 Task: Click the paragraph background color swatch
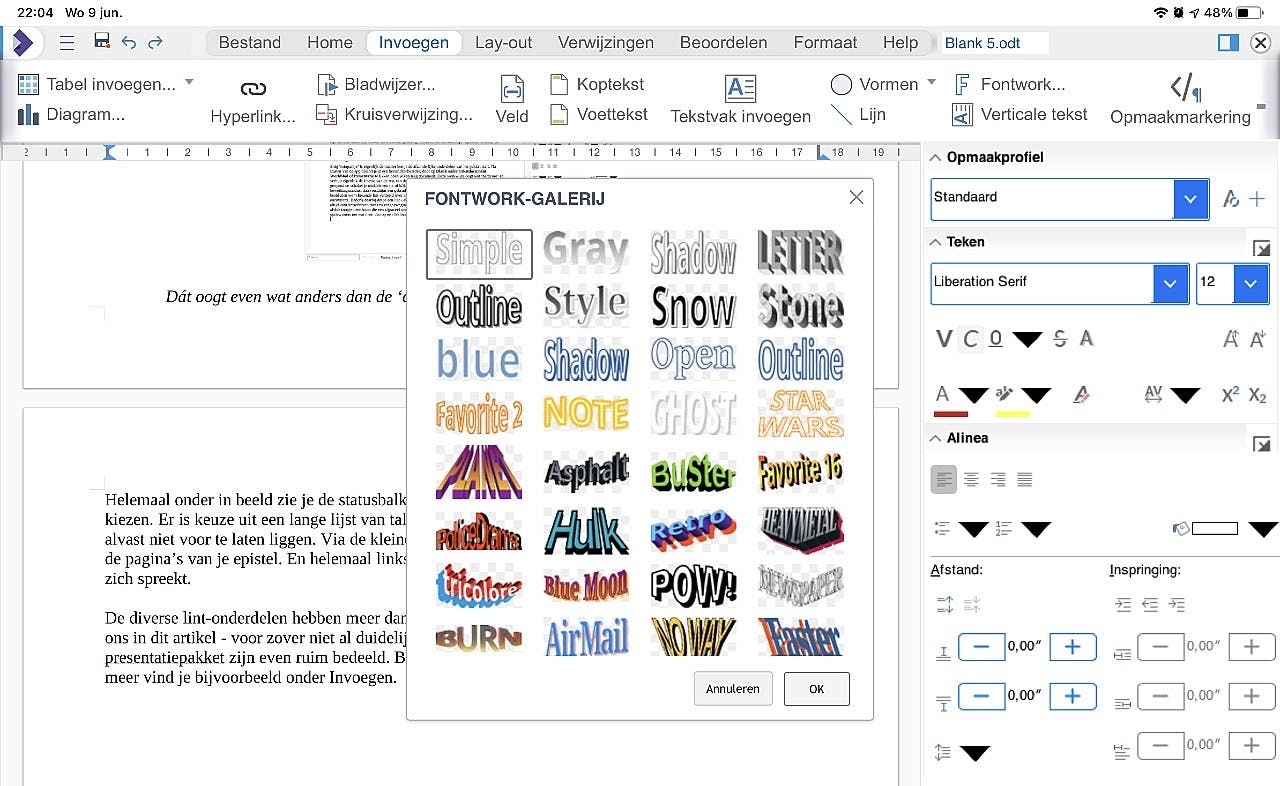[x=1215, y=529]
